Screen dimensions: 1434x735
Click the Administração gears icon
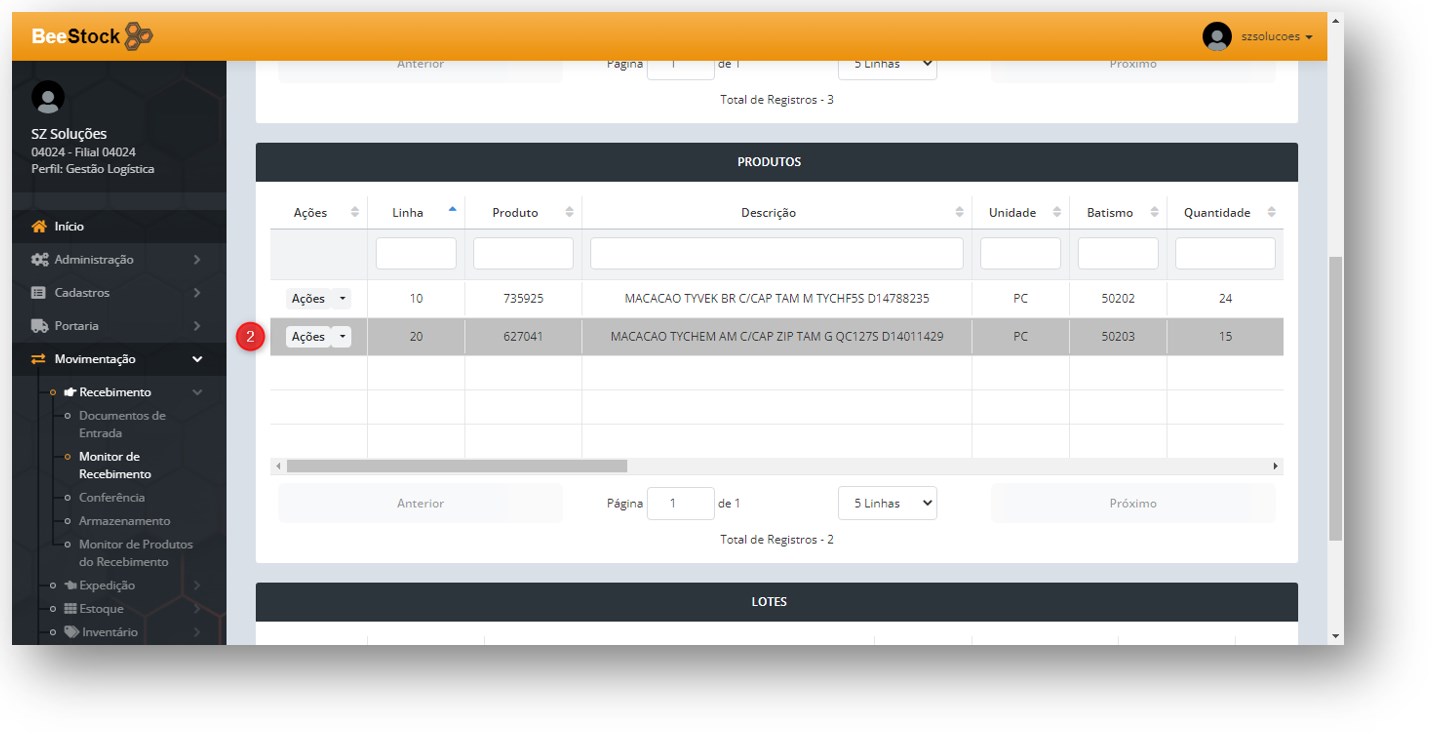[40, 260]
